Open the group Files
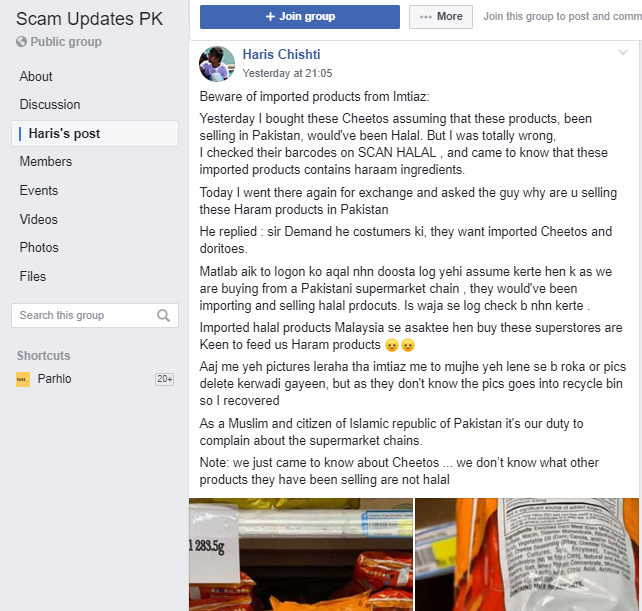Screen dimensions: 642x611 pos(33,276)
